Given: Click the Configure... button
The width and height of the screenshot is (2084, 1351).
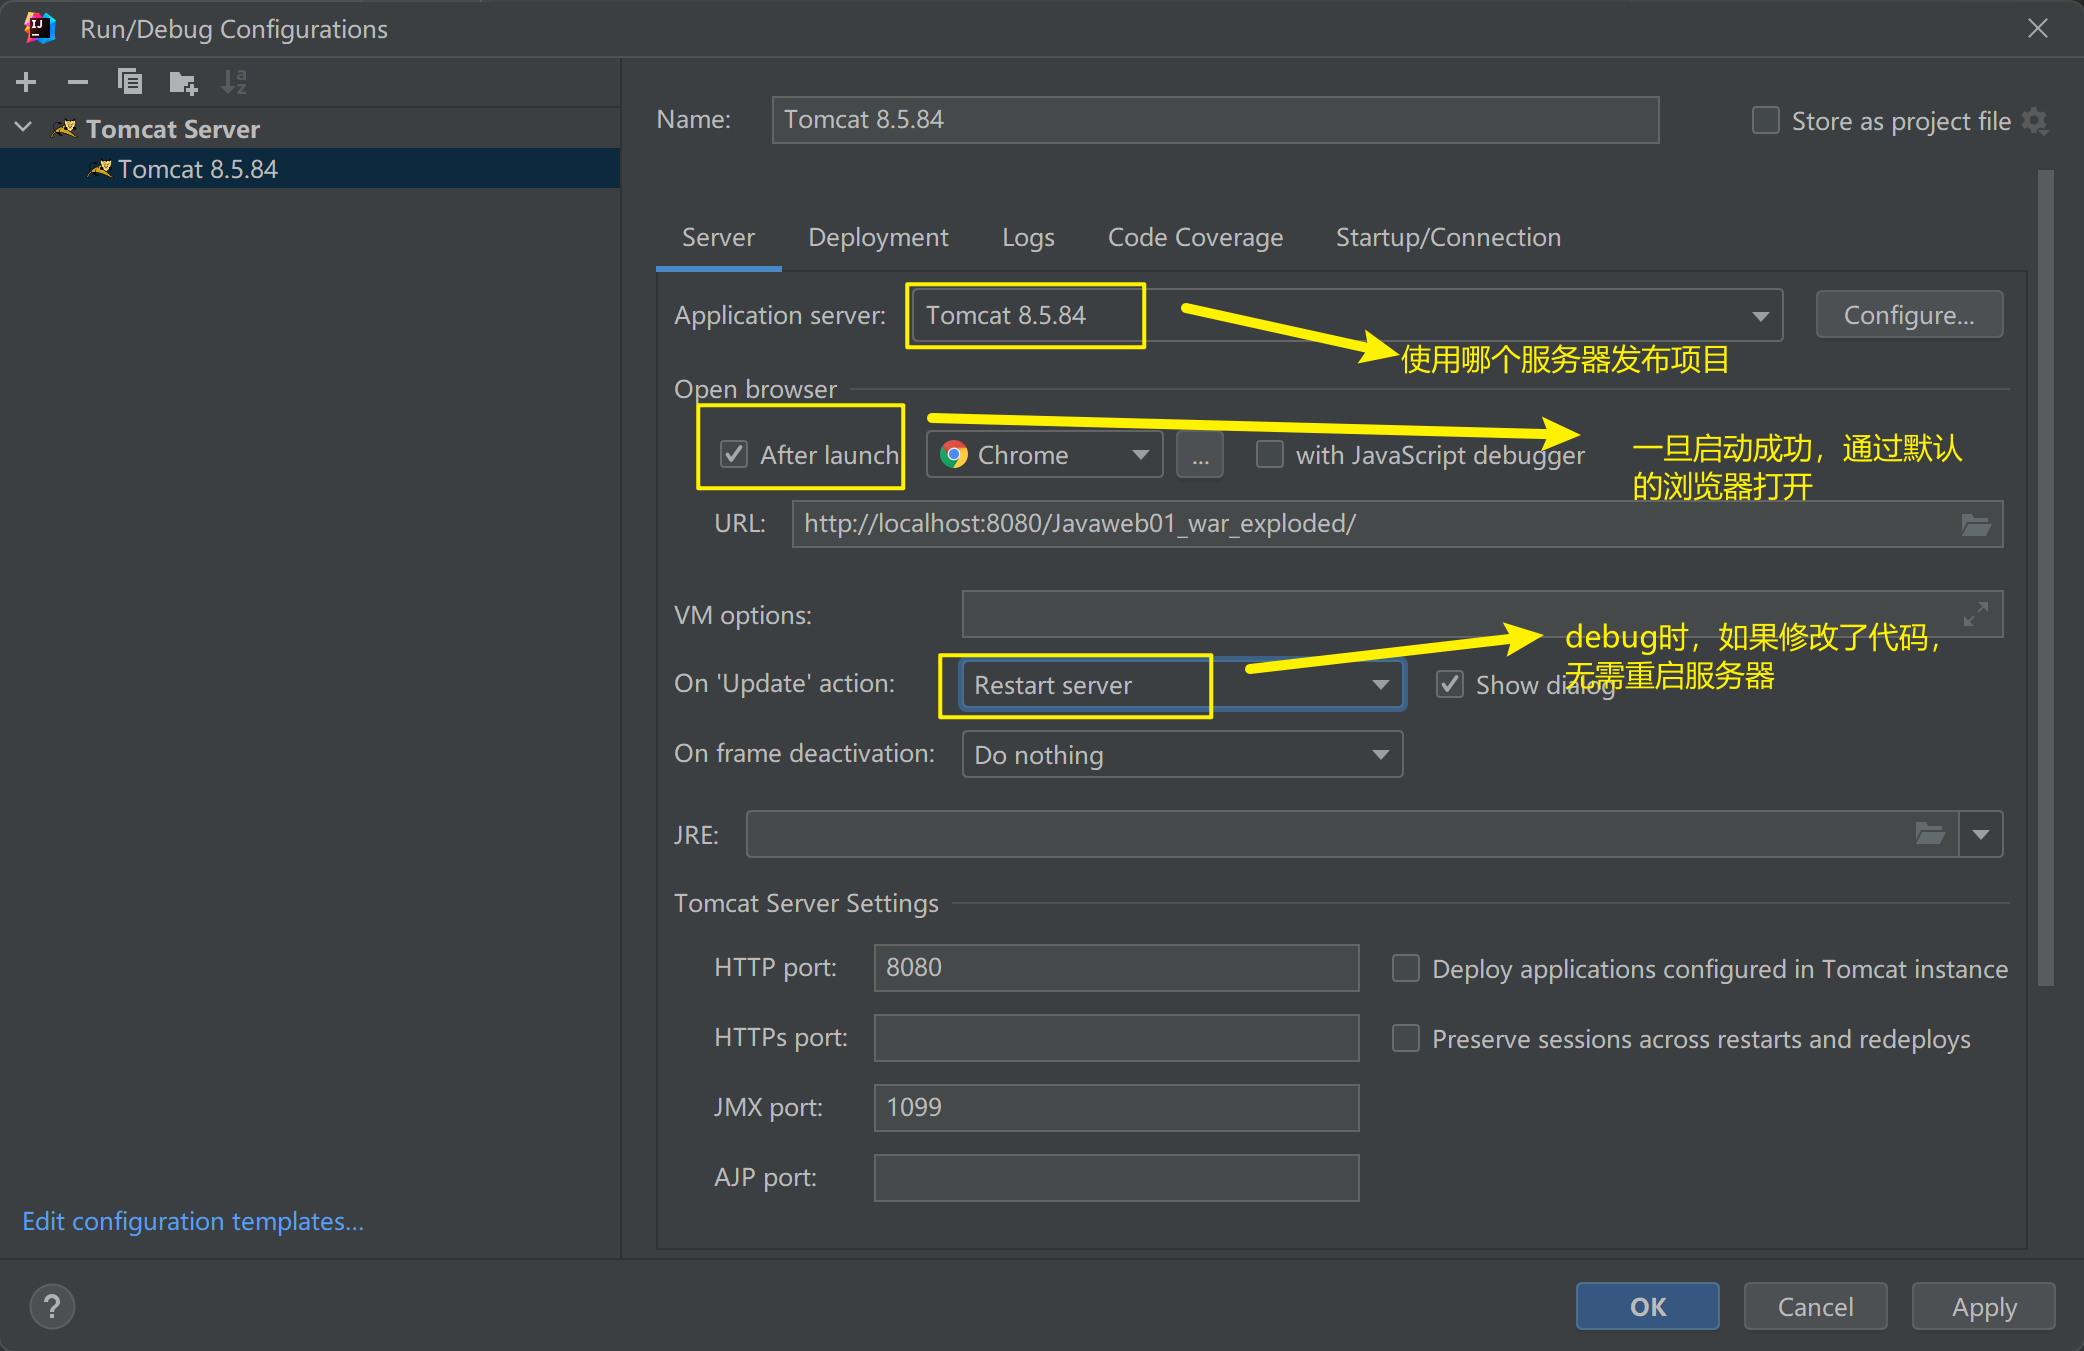Looking at the screenshot, I should 1908,316.
